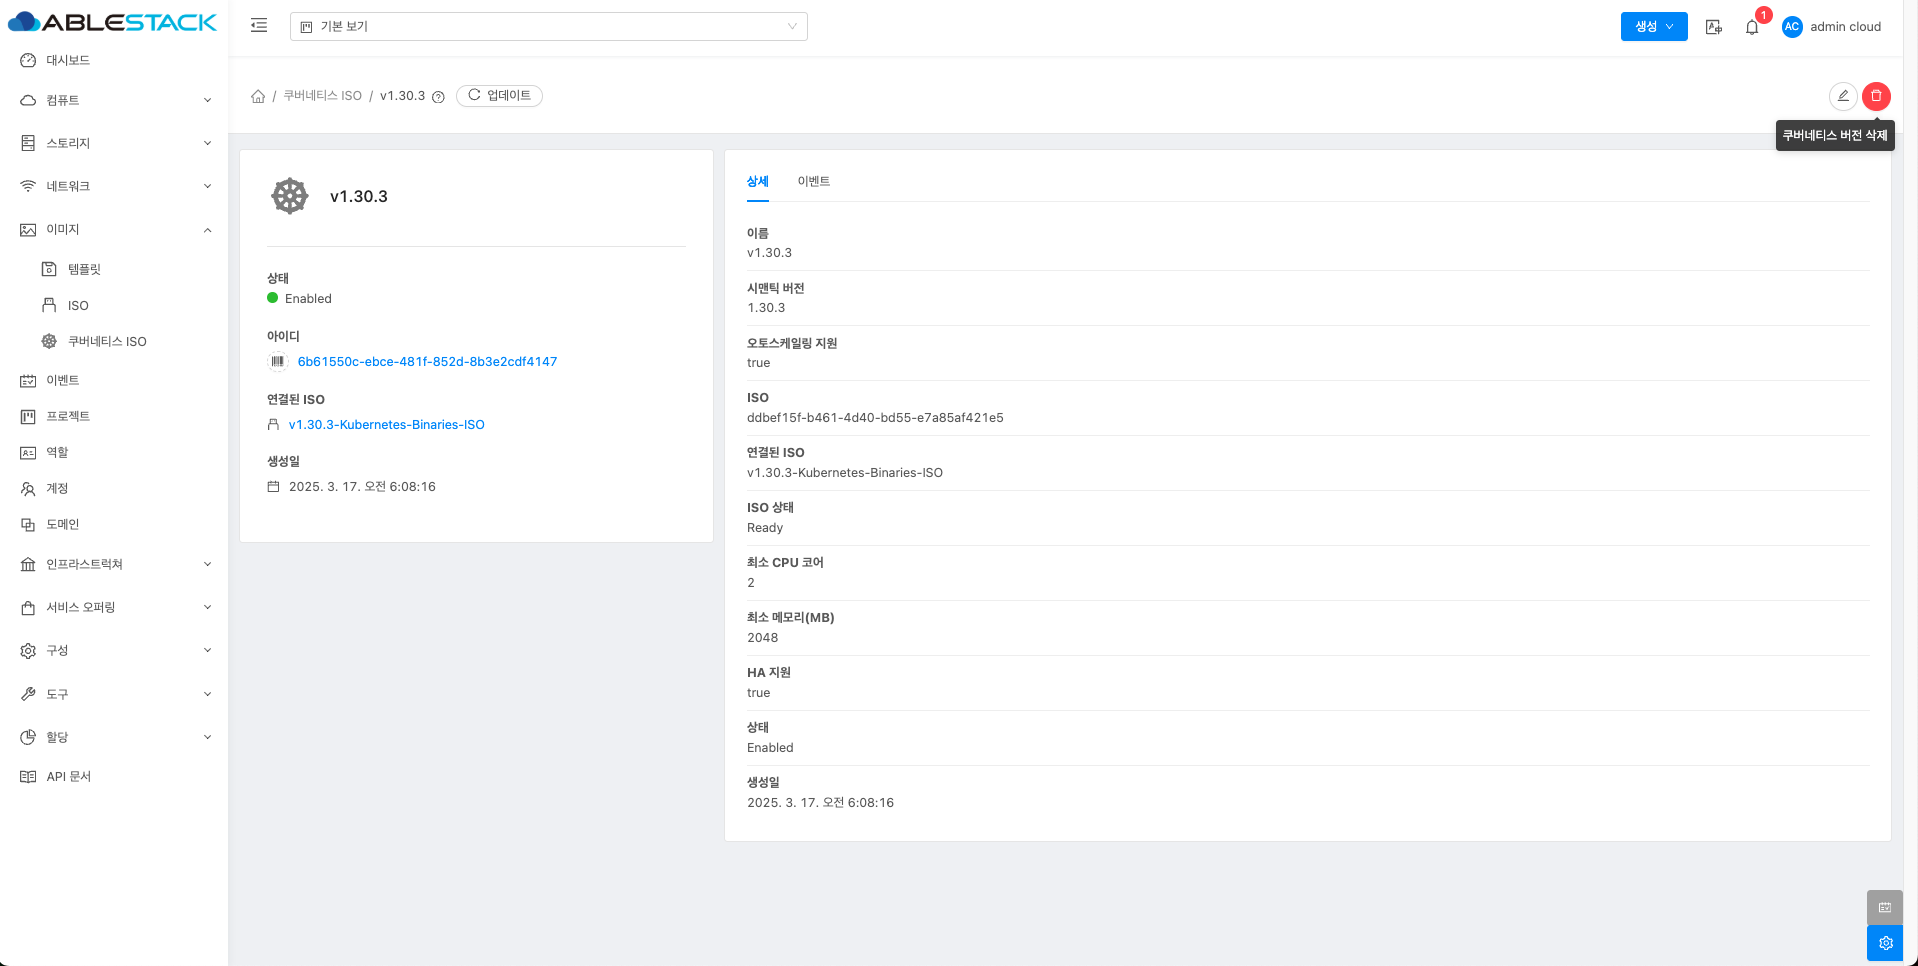Open the 생성 create dropdown button
Image resolution: width=1918 pixels, height=966 pixels.
1653,27
